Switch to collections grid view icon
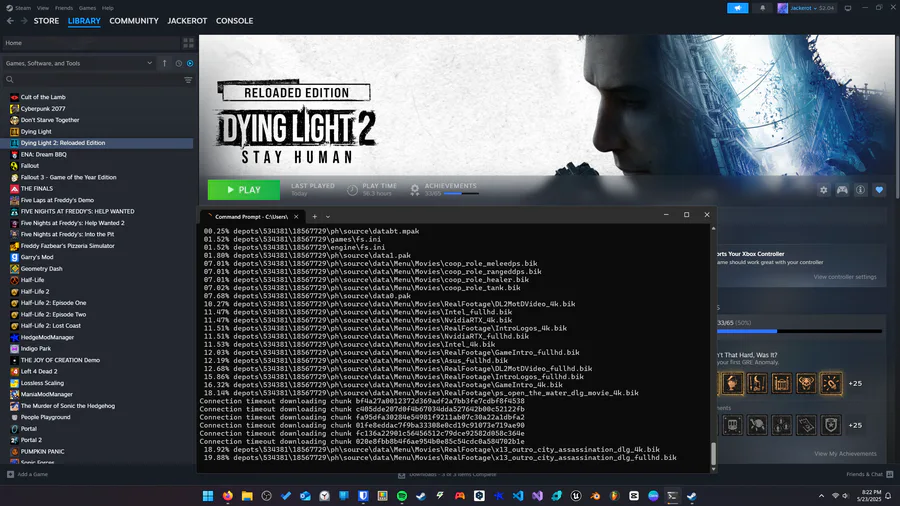900x506 pixels. [188, 44]
